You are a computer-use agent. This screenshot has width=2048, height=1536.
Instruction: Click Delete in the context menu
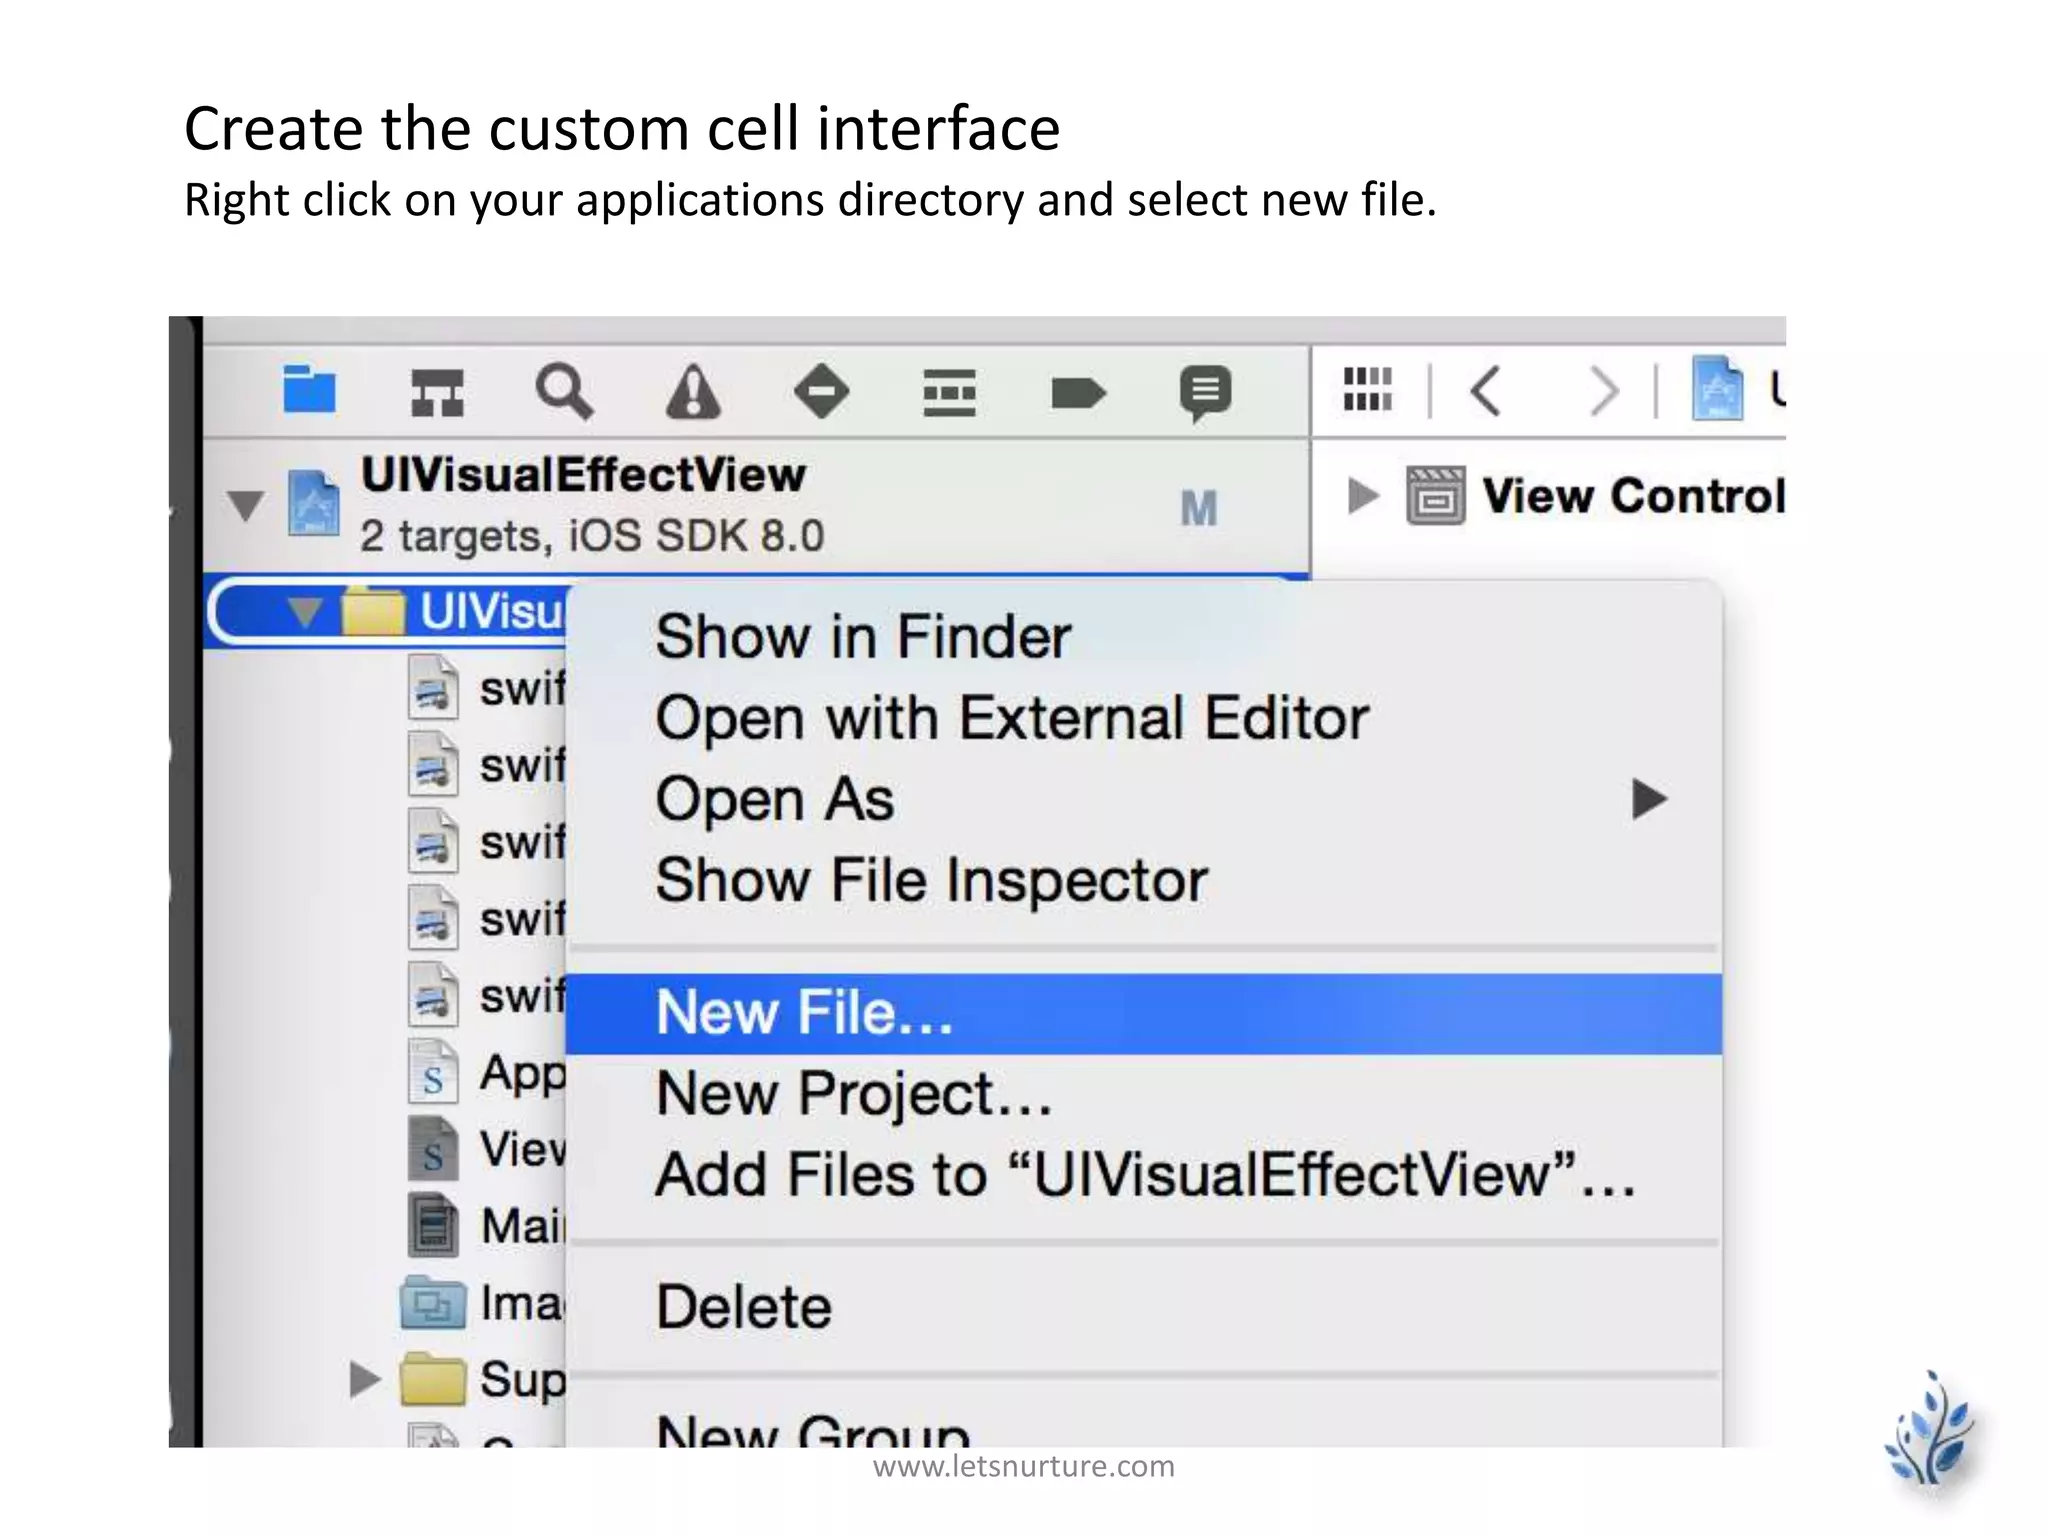[743, 1307]
